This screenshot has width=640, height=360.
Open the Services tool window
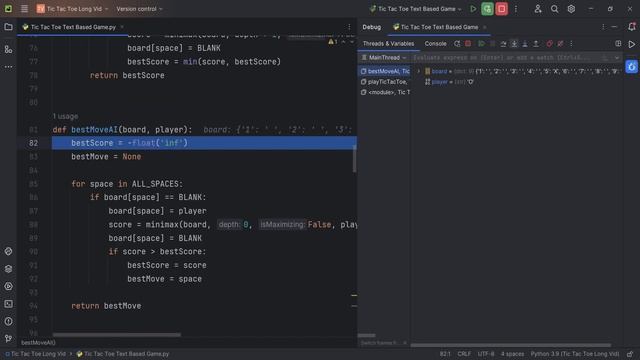click(x=8, y=287)
